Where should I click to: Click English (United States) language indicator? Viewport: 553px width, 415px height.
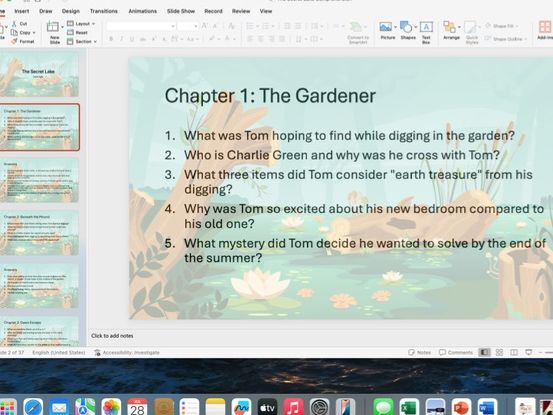pos(59,352)
